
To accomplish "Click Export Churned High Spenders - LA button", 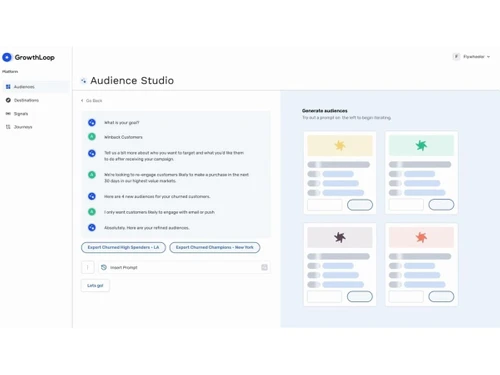I will point(123,247).
